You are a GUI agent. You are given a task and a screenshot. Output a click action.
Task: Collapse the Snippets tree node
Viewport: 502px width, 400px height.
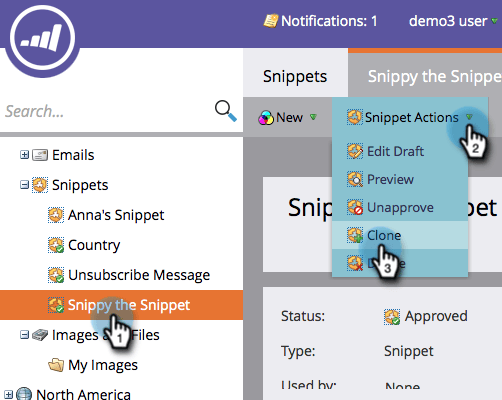click(24, 185)
